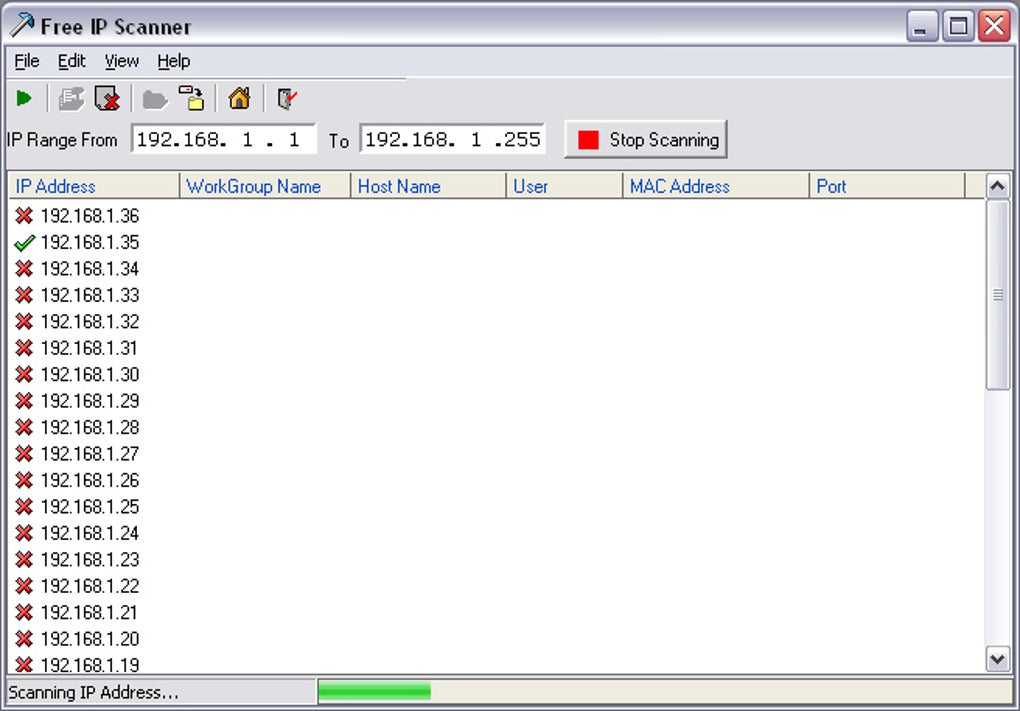
Task: Click the greyed export list toolbar icon
Action: 71,99
